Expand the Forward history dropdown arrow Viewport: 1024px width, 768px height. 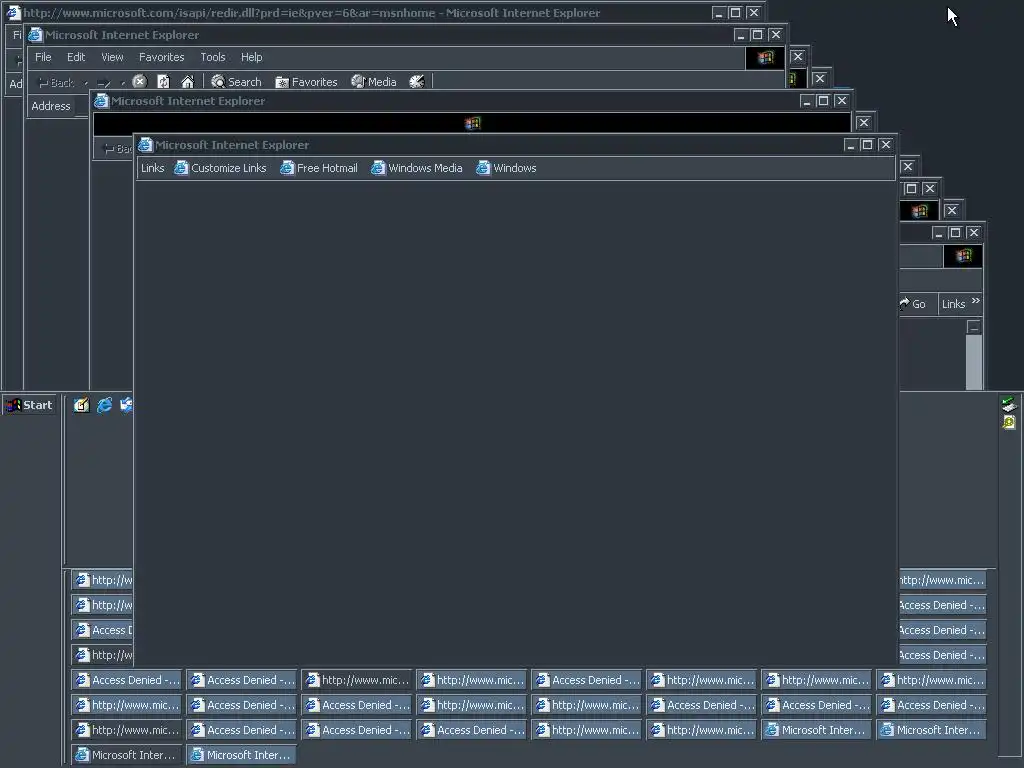click(122, 83)
